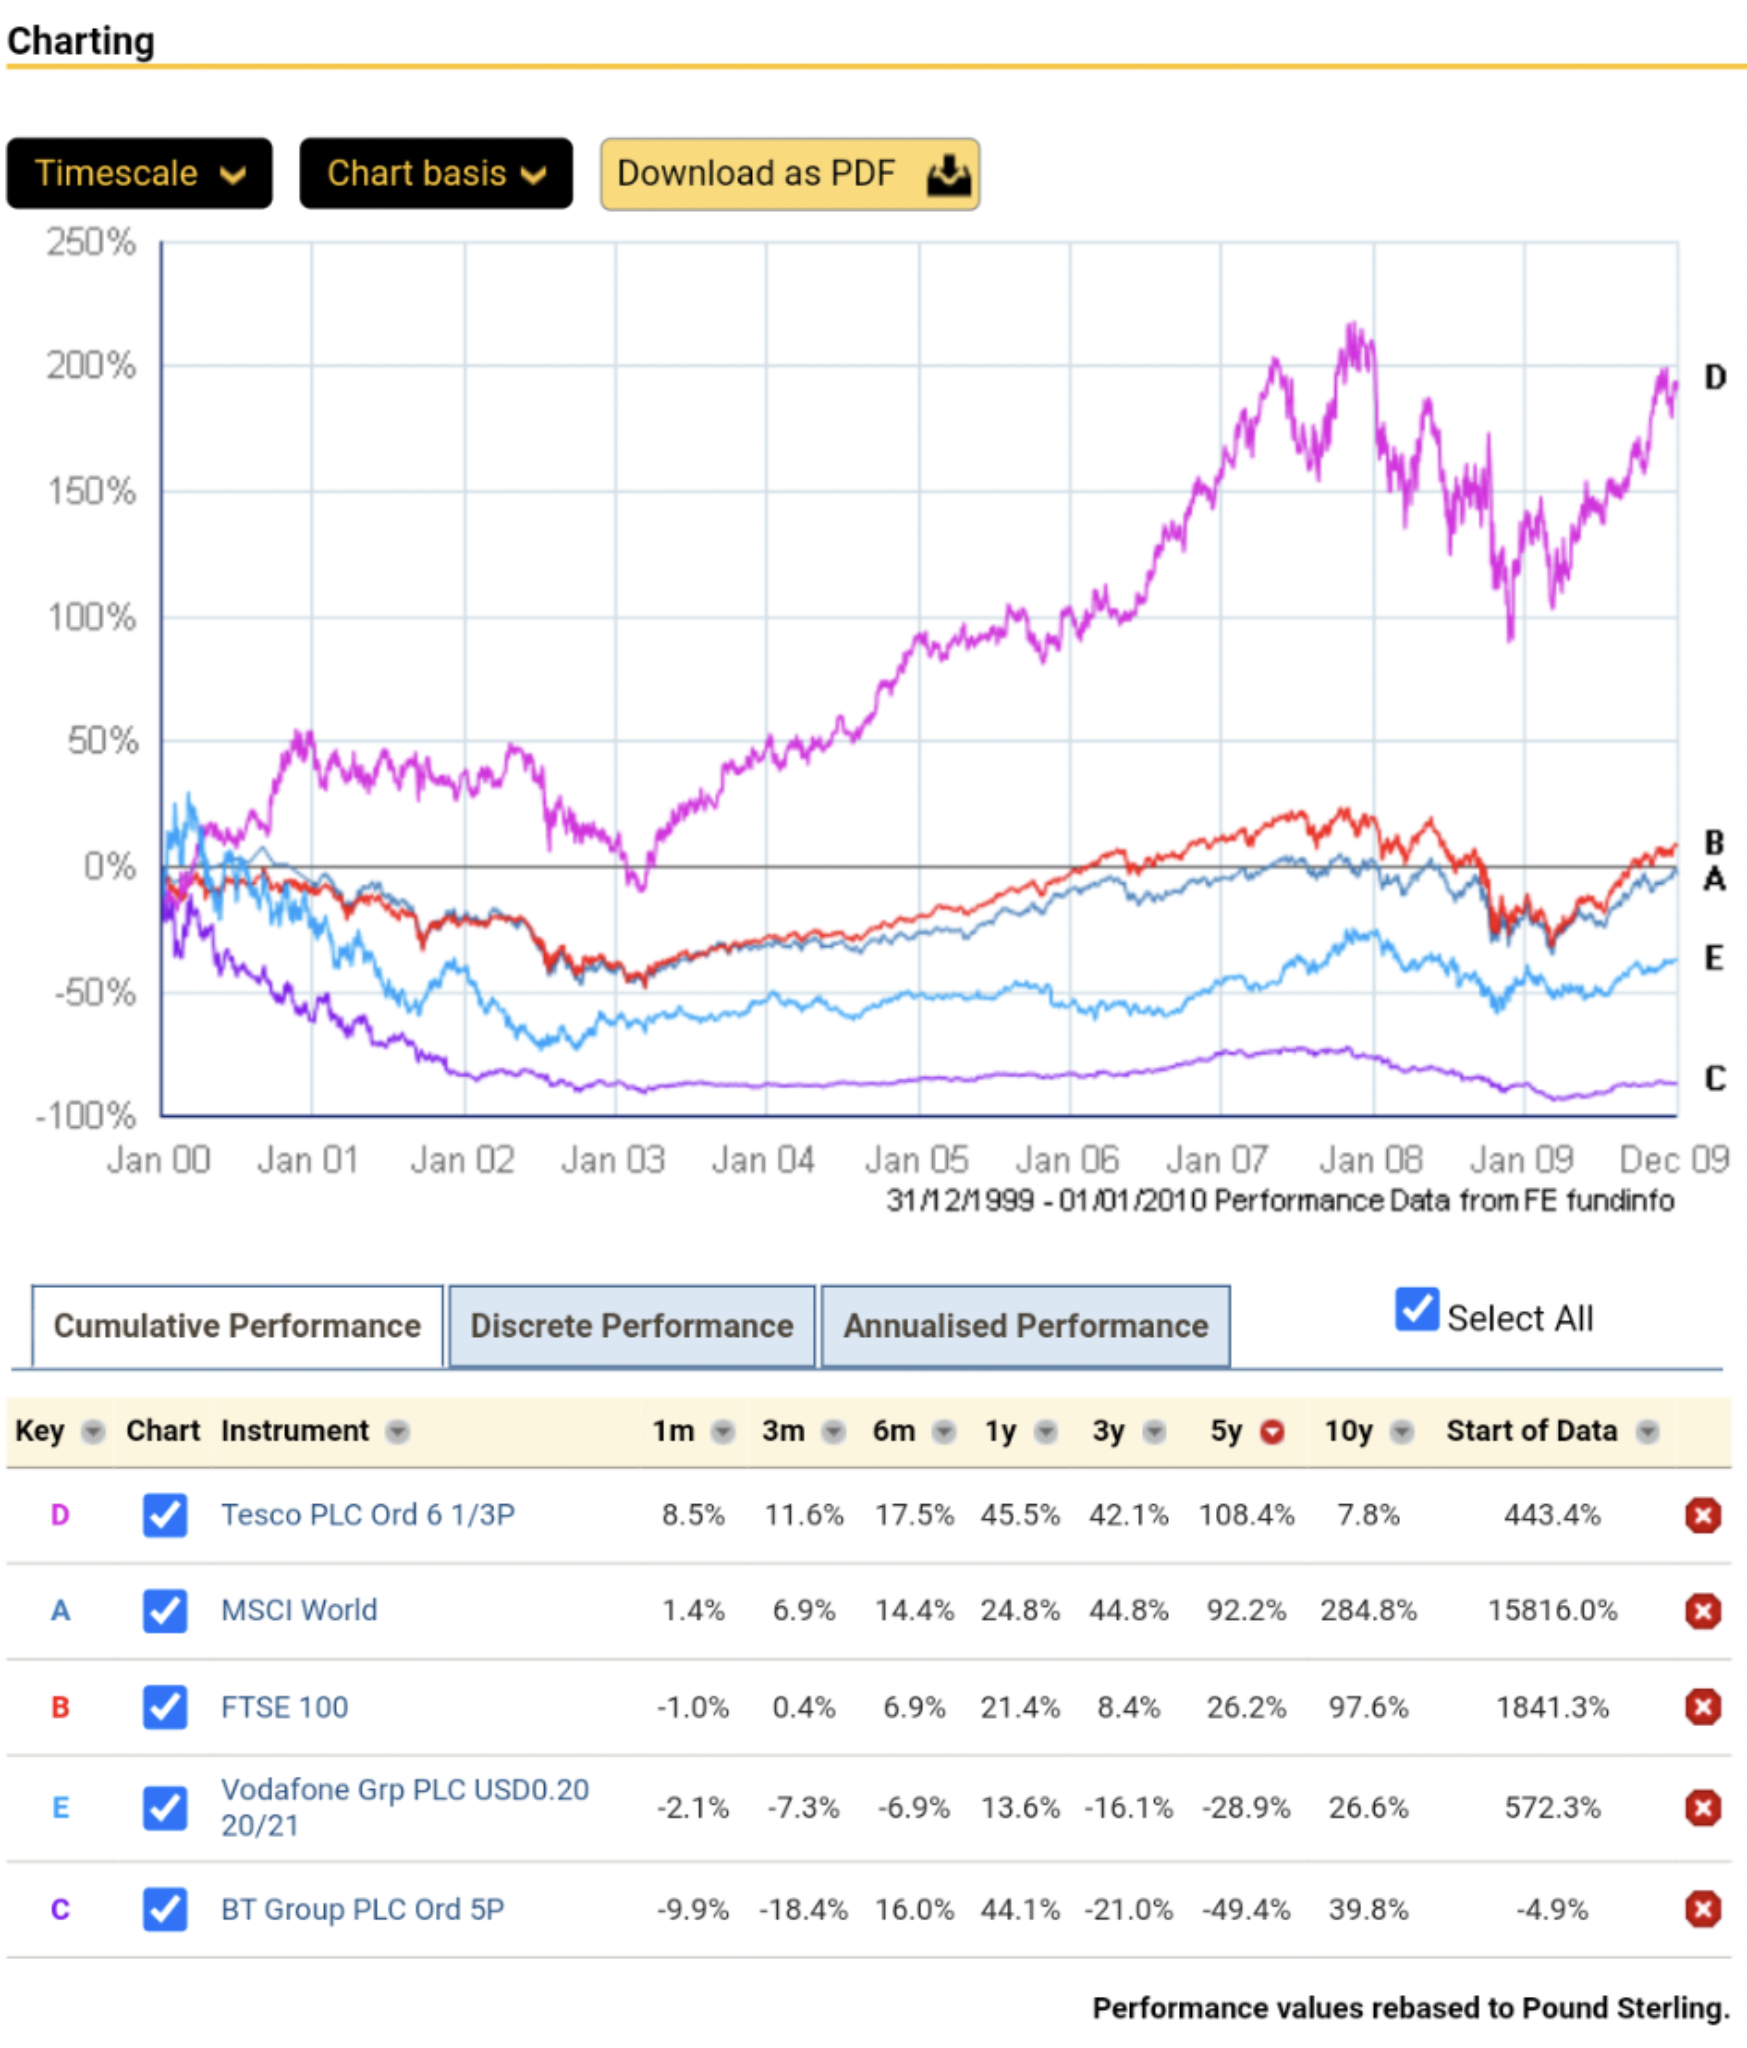
Task: Uncheck the FTSE 100 chart checkbox
Action: tap(165, 1707)
